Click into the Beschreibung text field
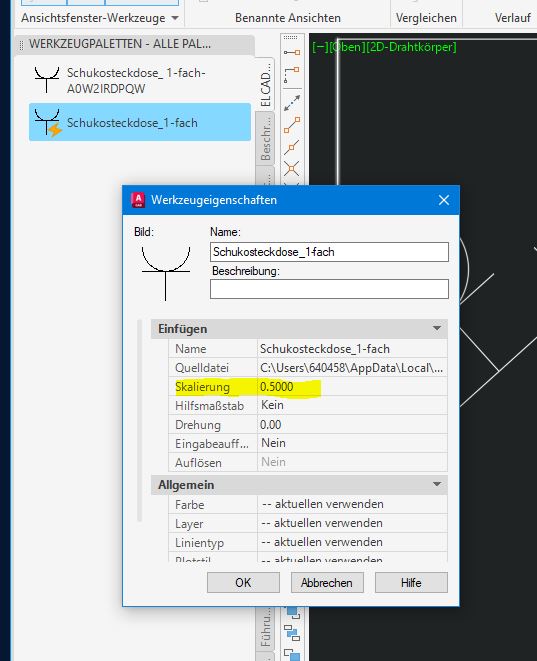Image resolution: width=537 pixels, height=661 pixels. pos(329,289)
